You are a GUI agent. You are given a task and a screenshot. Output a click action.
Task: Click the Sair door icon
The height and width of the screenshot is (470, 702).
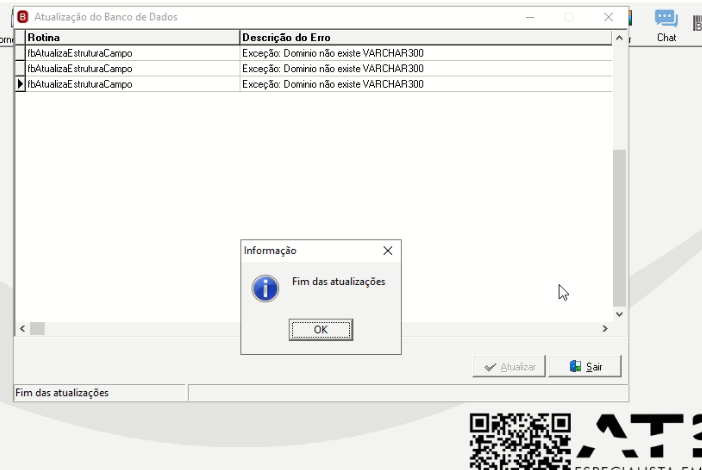575,366
